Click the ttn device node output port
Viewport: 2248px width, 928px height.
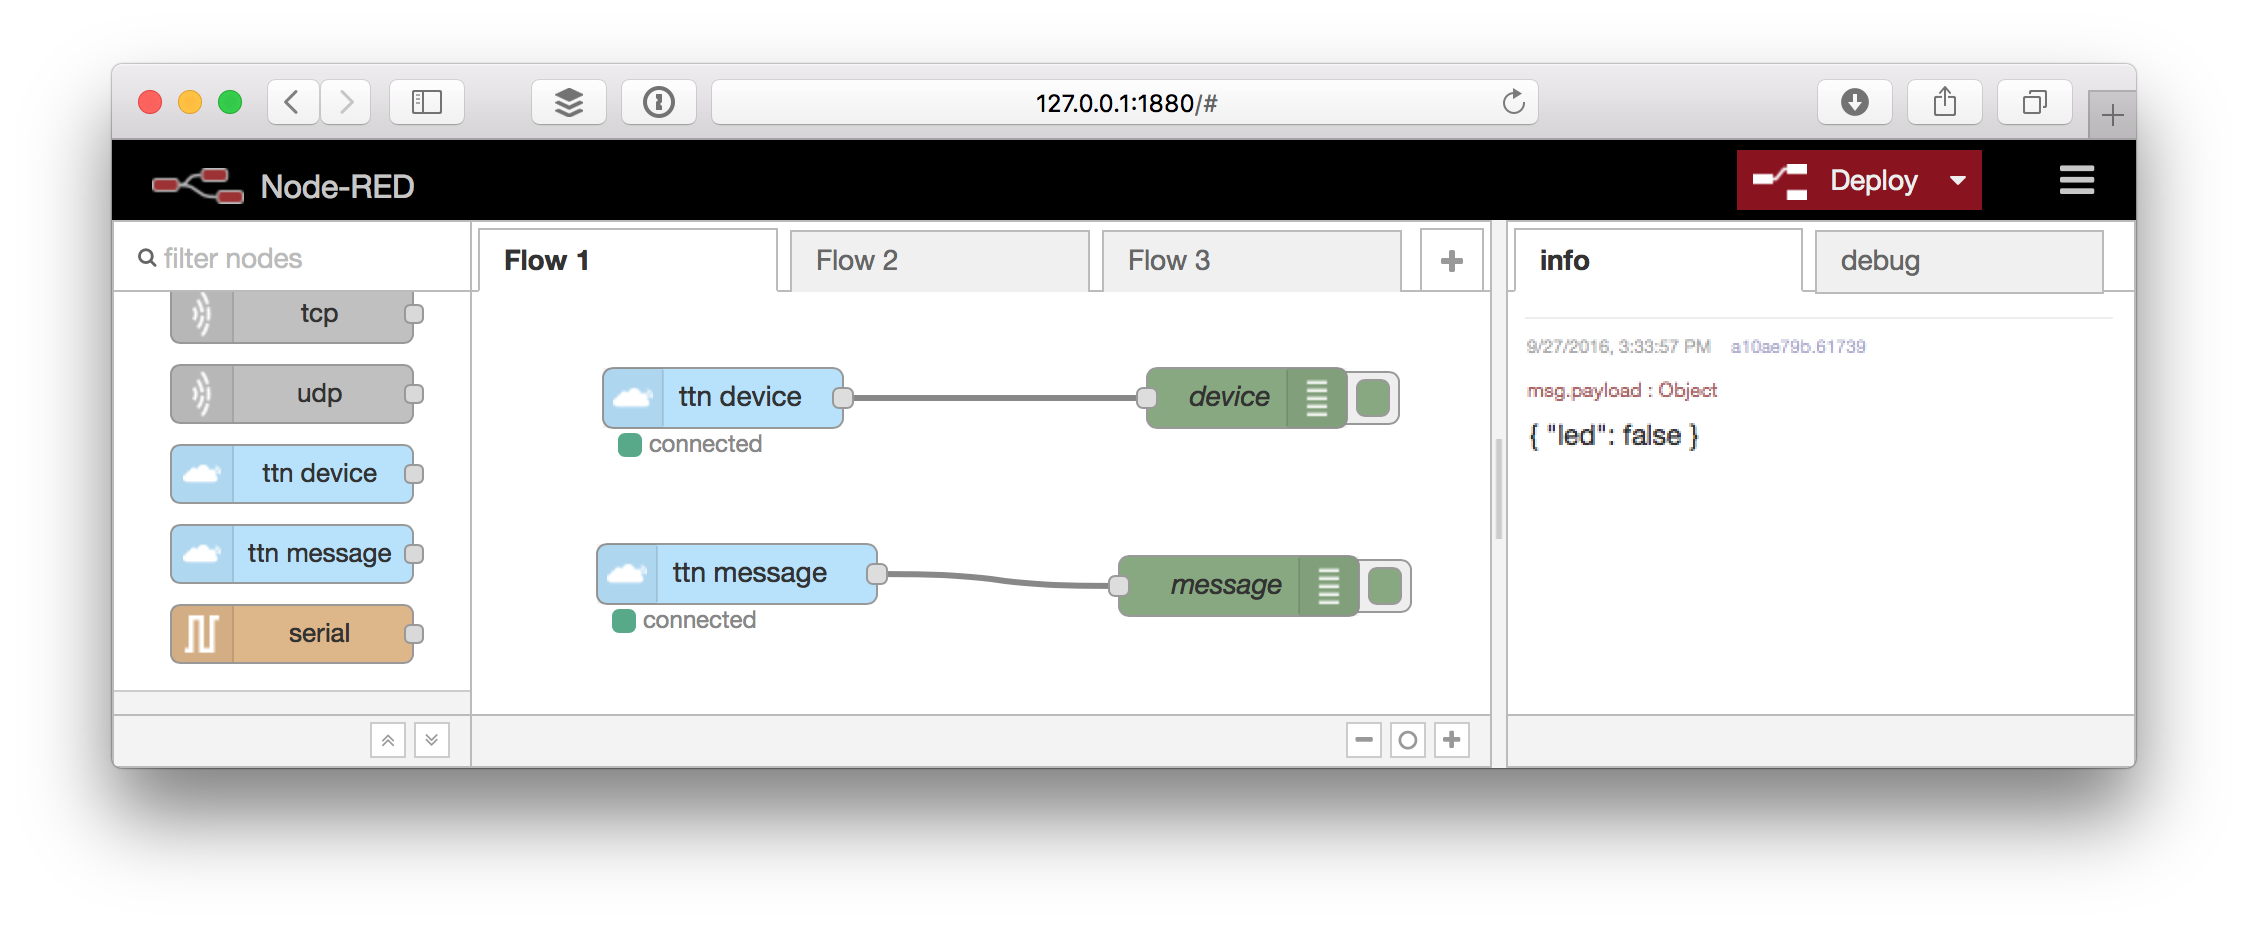[843, 398]
